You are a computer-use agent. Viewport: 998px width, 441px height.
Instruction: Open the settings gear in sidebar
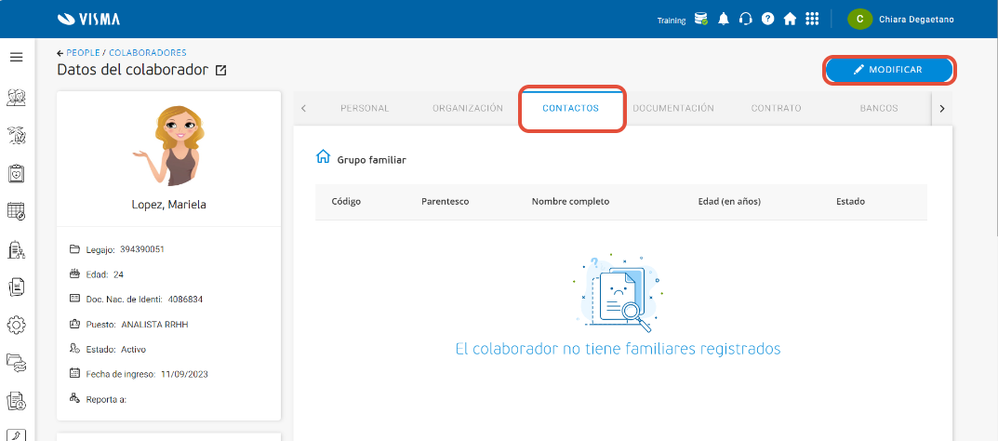pyautogui.click(x=16, y=325)
